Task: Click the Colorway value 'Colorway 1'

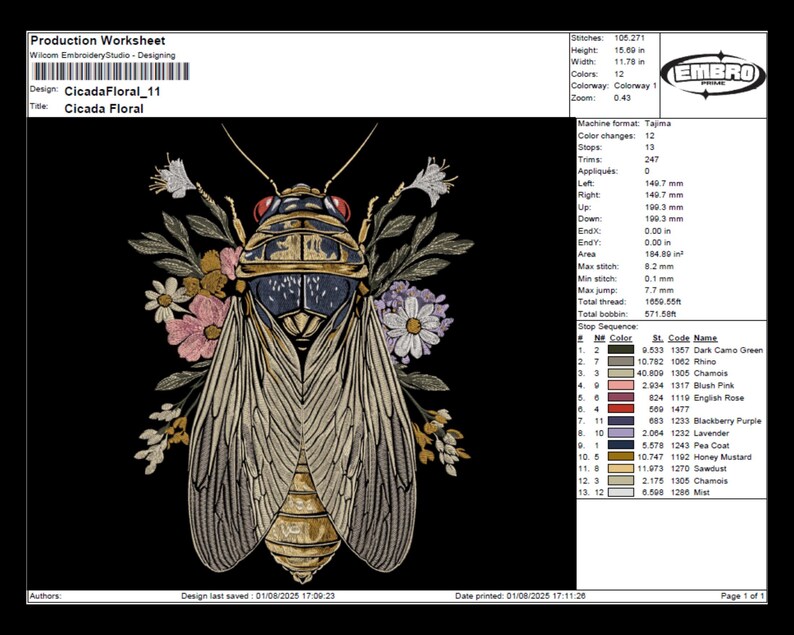Action: click(x=636, y=86)
